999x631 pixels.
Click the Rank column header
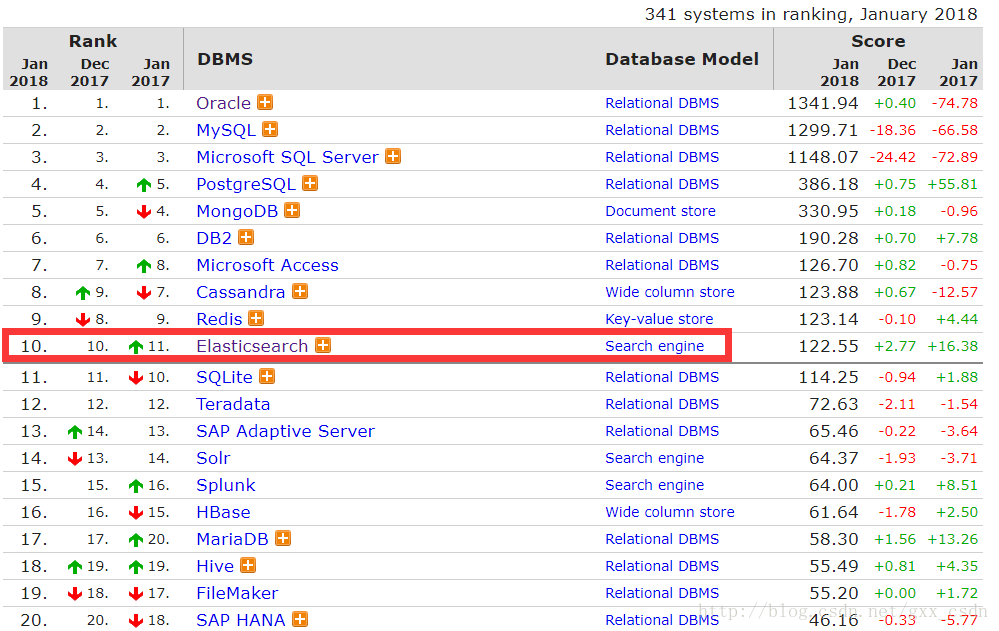93,41
